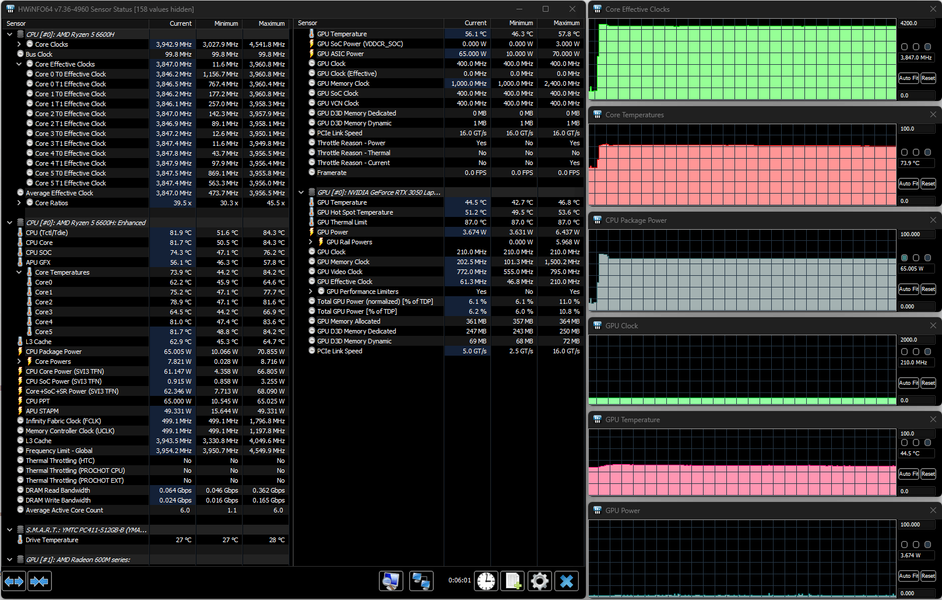Open the remote network monitors icon
The height and width of the screenshot is (600, 942).
pos(422,581)
